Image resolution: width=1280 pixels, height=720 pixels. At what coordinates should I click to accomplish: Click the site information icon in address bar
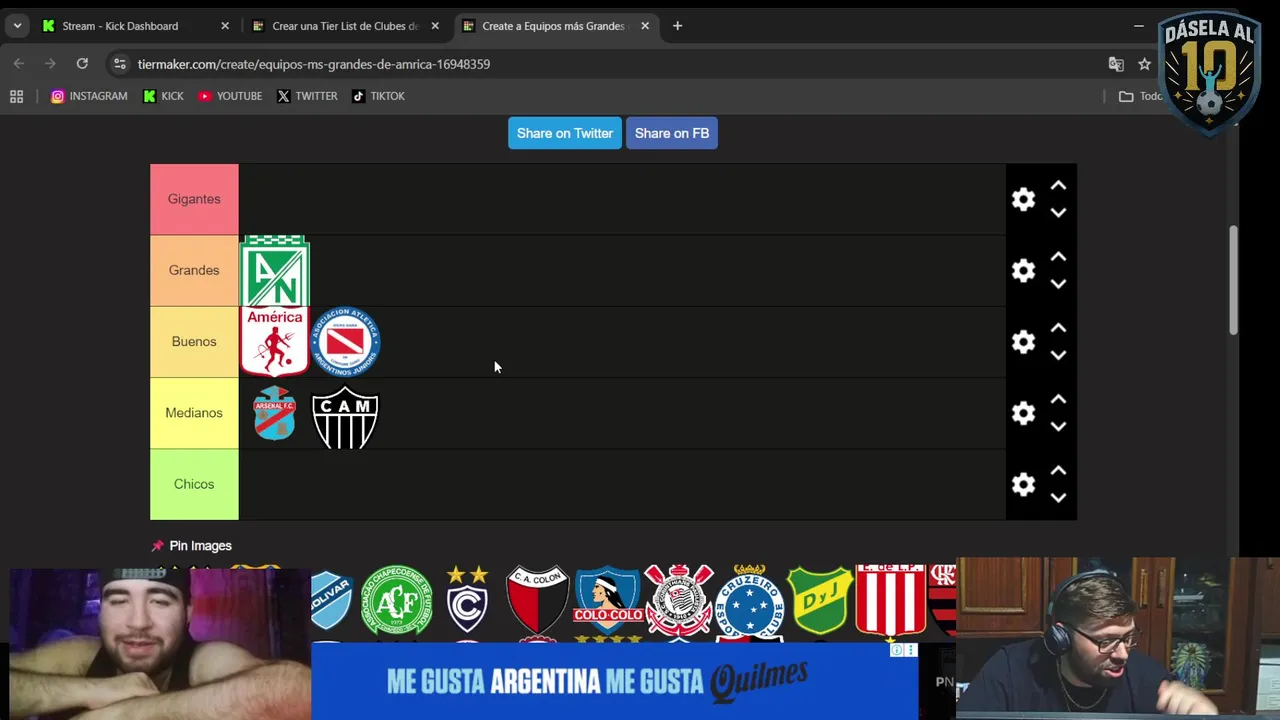(x=119, y=64)
